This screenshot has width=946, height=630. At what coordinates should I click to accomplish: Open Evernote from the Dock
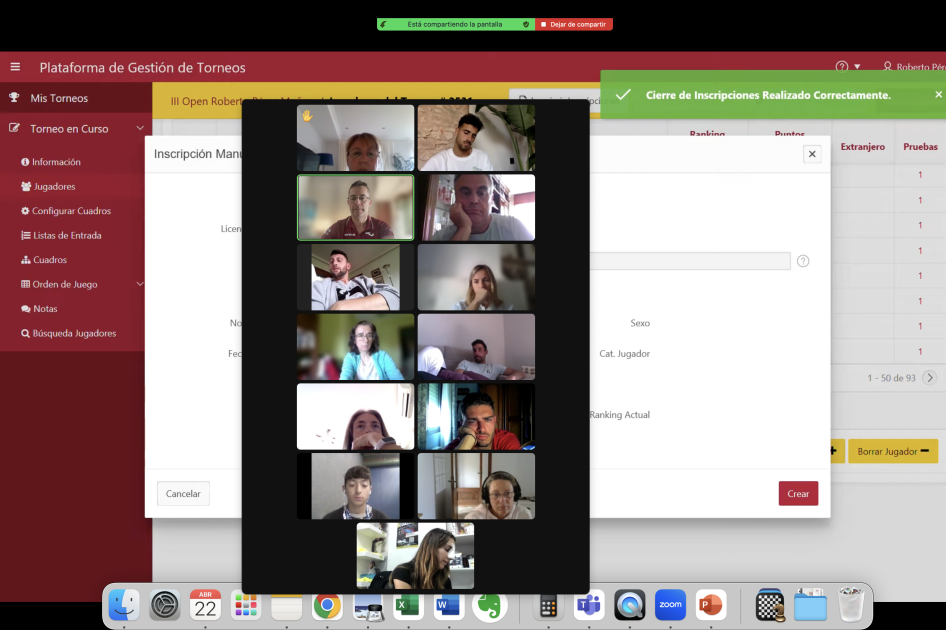(x=489, y=605)
